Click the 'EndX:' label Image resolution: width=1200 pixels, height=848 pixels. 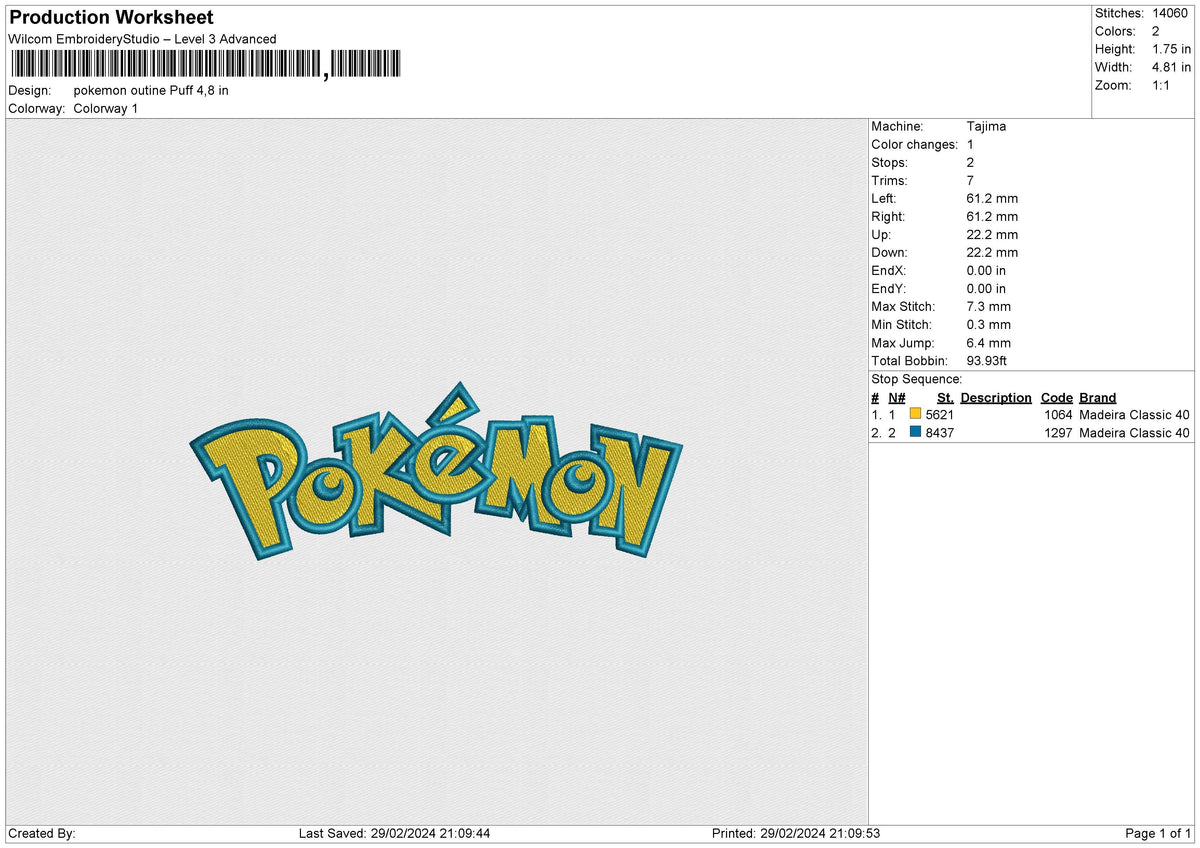890,270
